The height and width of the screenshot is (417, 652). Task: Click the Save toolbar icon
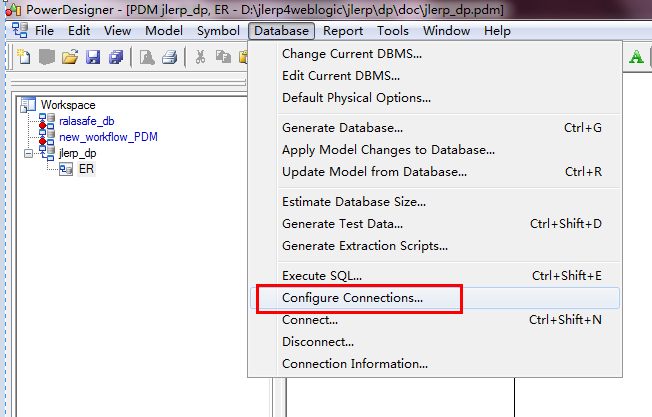93,57
